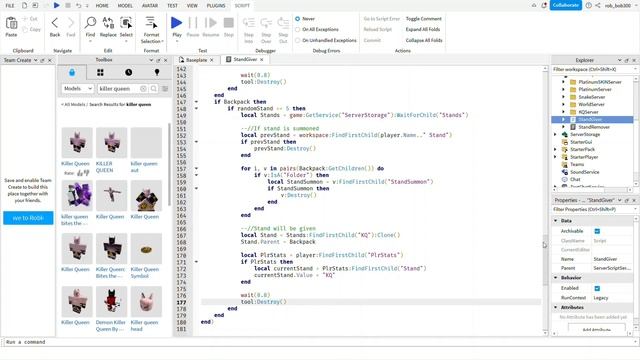
Task: Toggle the Archivable checkbox
Action: click(x=597, y=231)
